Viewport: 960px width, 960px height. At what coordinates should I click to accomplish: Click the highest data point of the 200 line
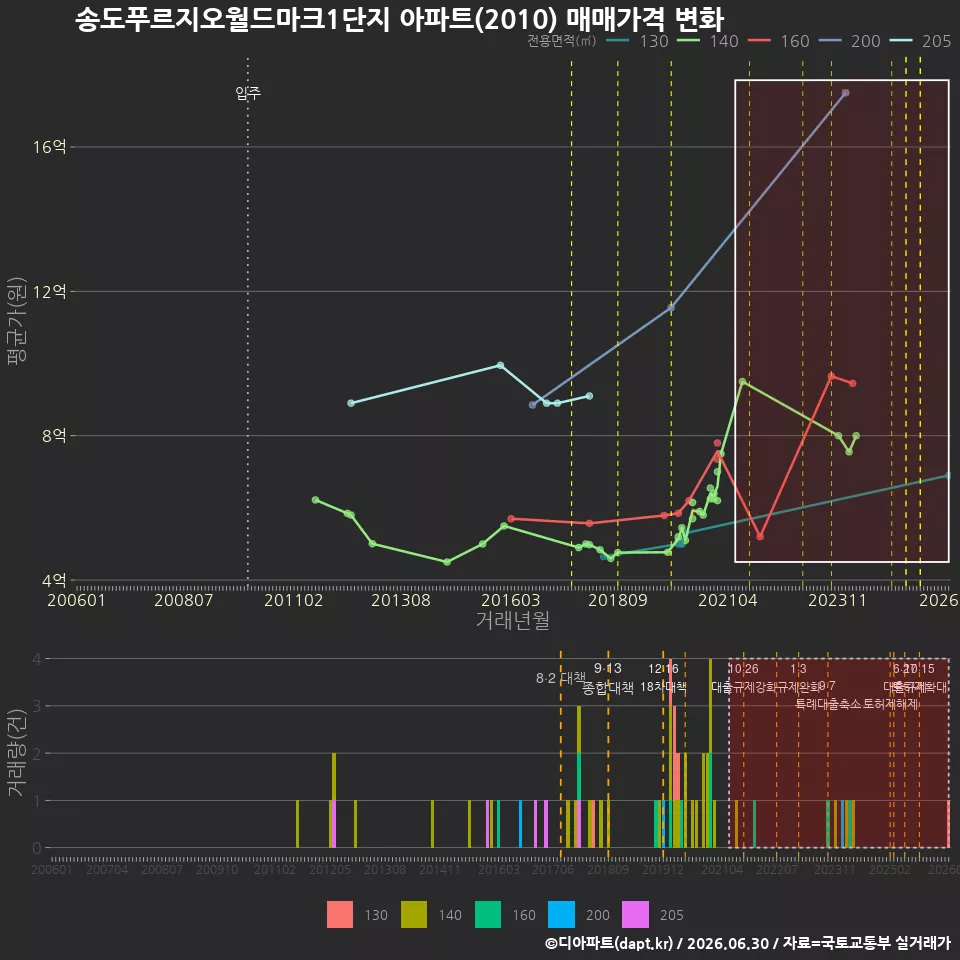(x=846, y=93)
